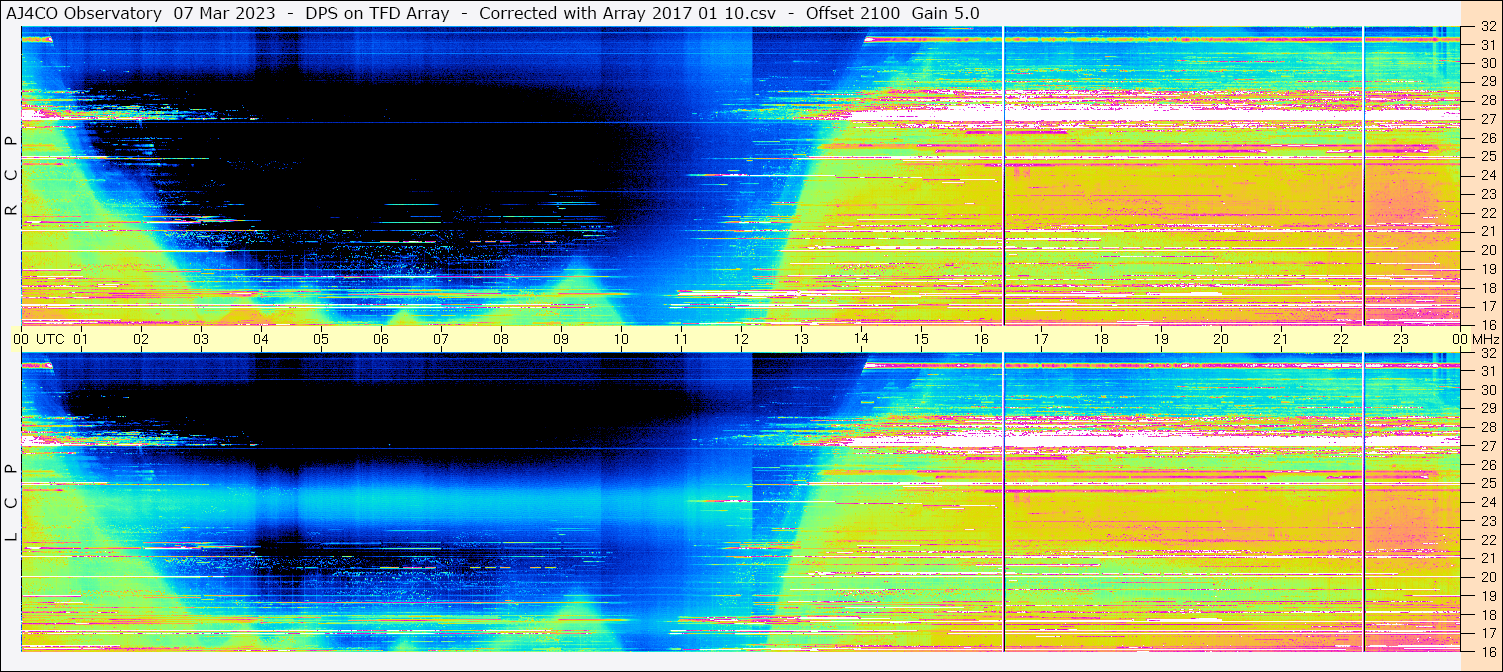The width and height of the screenshot is (1503, 672).
Task: Click the 'MHz' unit label on time axis
Action: pyautogui.click(x=1485, y=339)
